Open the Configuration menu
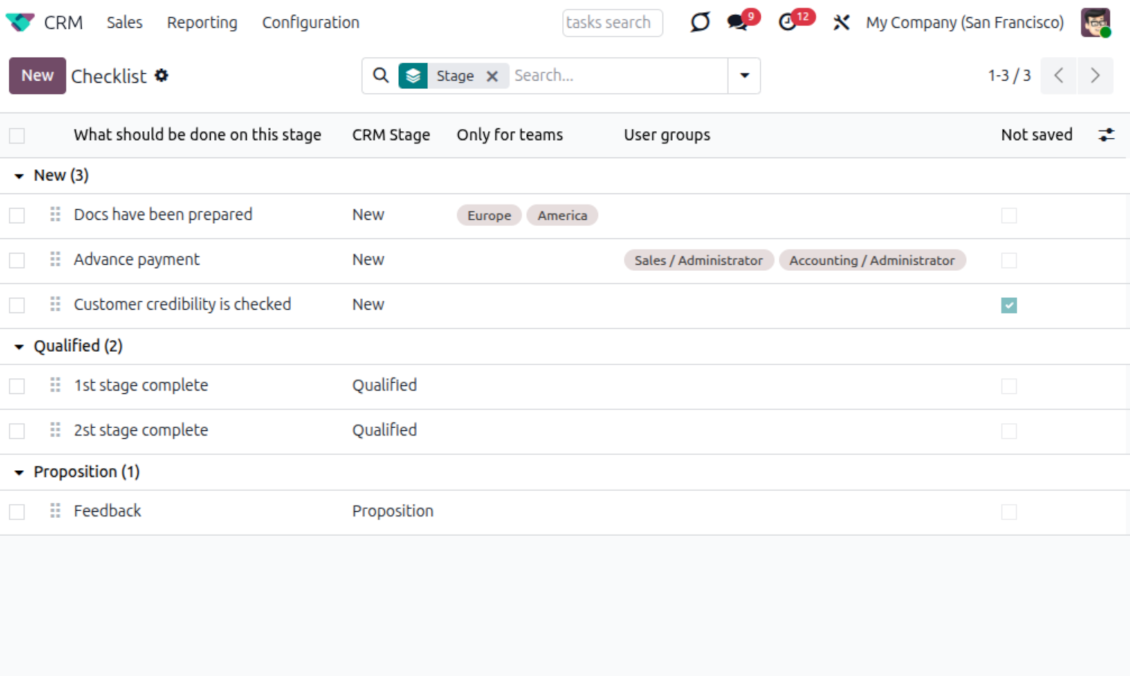The image size is (1130, 676). 310,22
